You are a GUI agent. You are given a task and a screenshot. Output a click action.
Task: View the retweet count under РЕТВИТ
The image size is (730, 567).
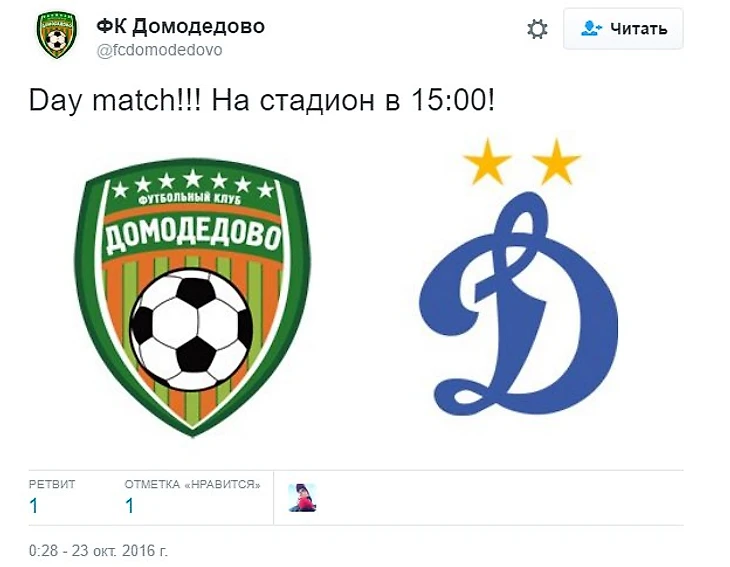pos(34,506)
